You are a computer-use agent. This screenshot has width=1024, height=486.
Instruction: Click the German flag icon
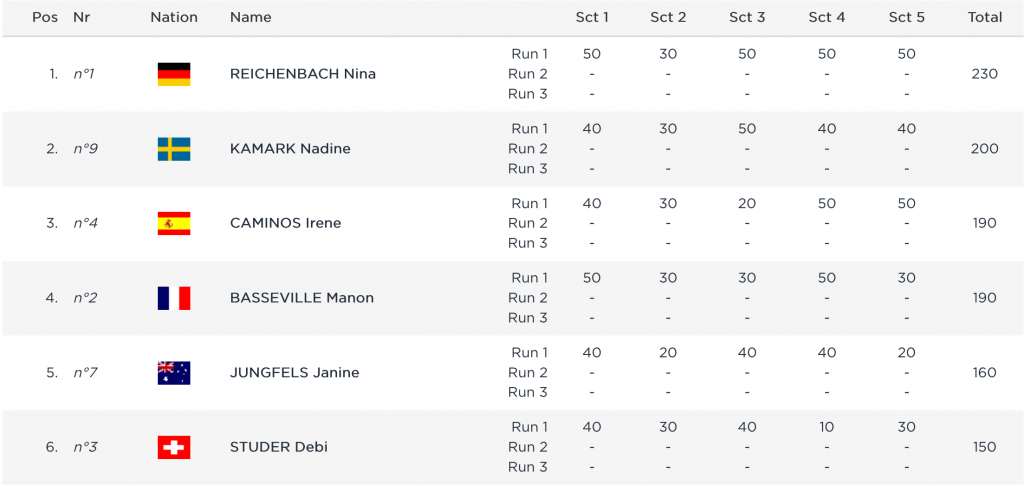tap(174, 74)
